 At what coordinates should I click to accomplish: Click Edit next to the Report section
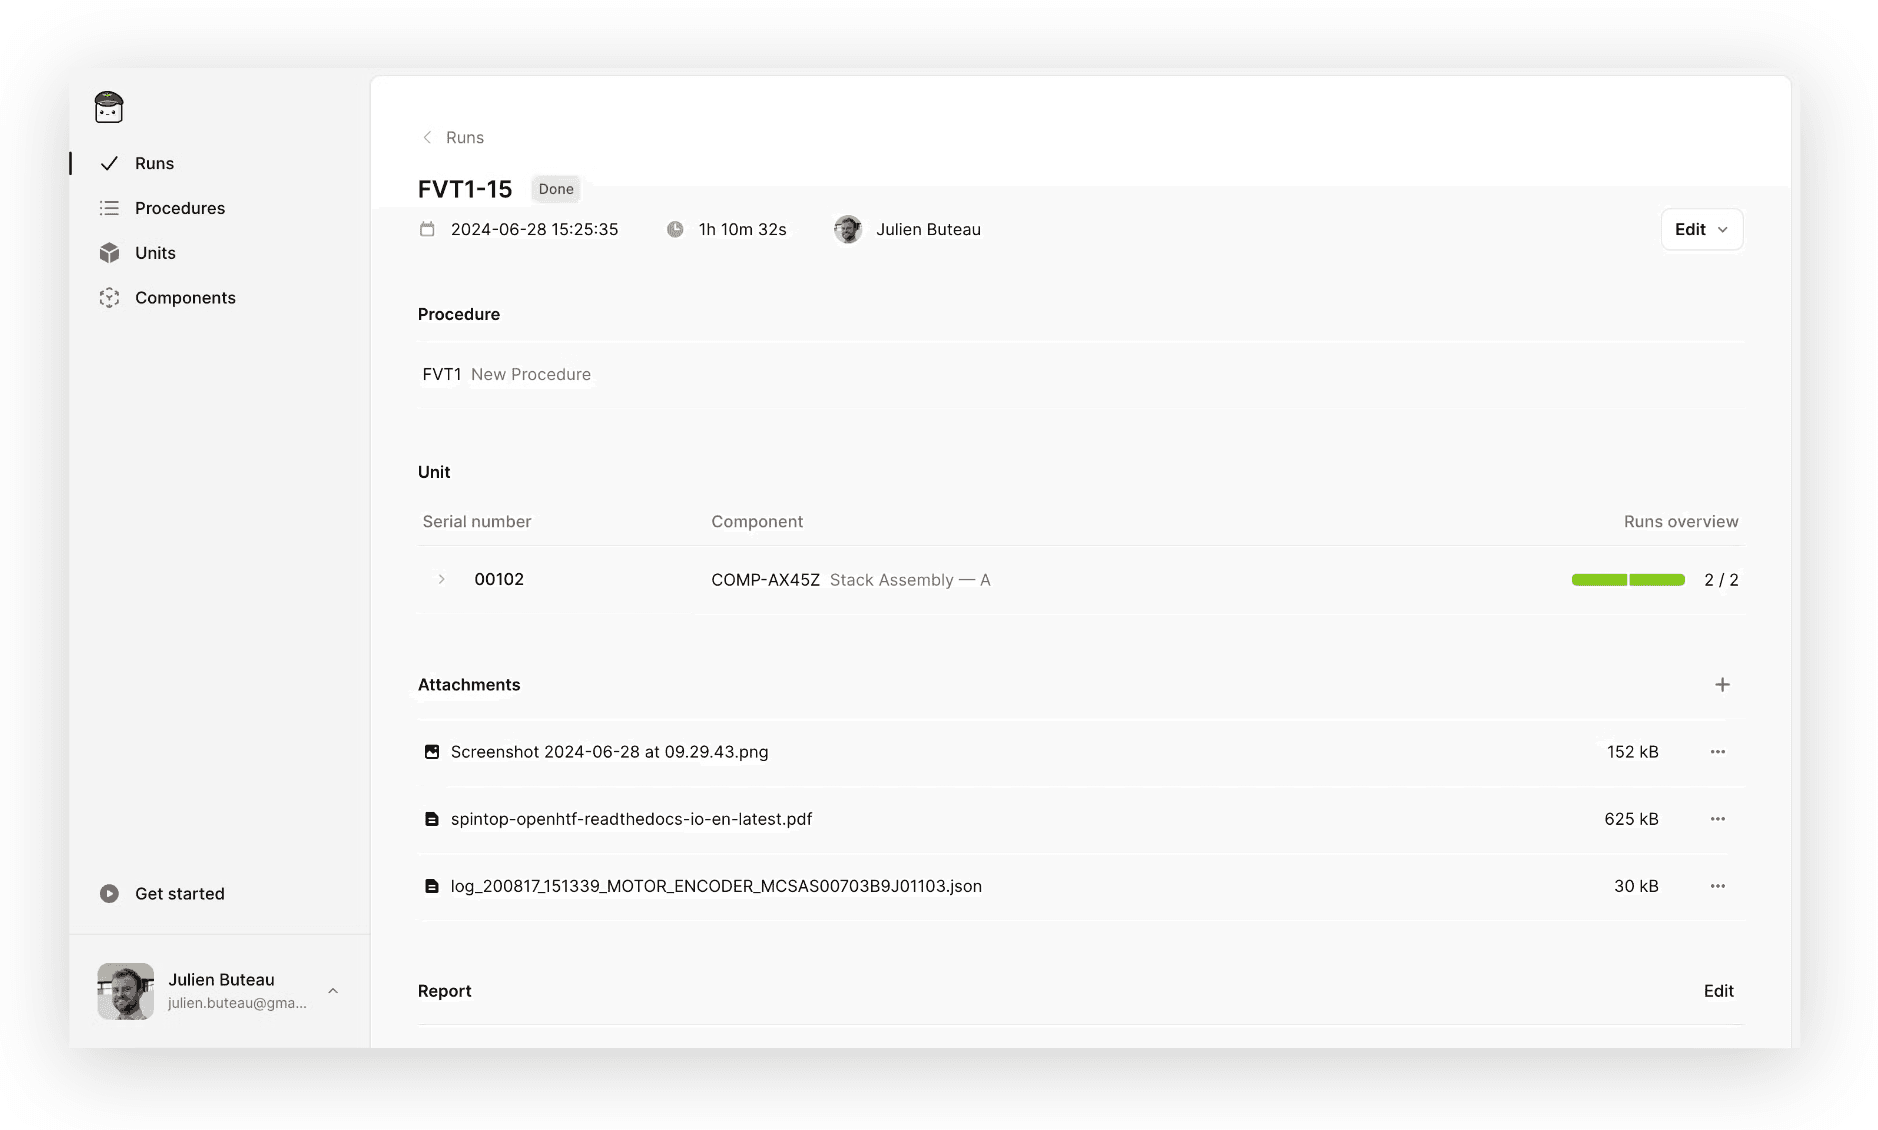point(1719,991)
